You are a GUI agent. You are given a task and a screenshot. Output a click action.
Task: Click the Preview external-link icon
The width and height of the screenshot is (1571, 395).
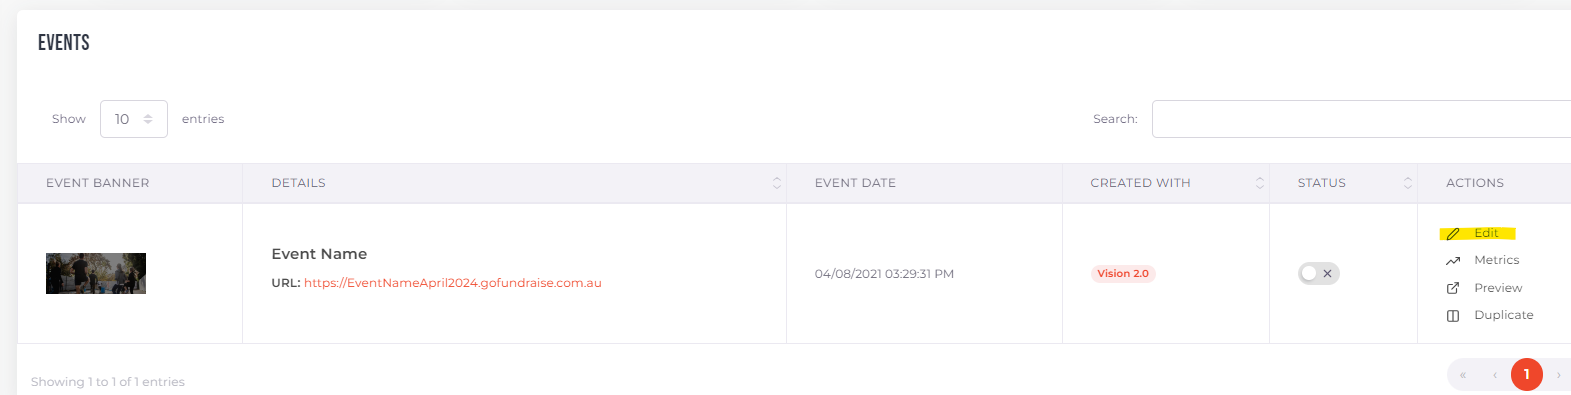point(1453,288)
